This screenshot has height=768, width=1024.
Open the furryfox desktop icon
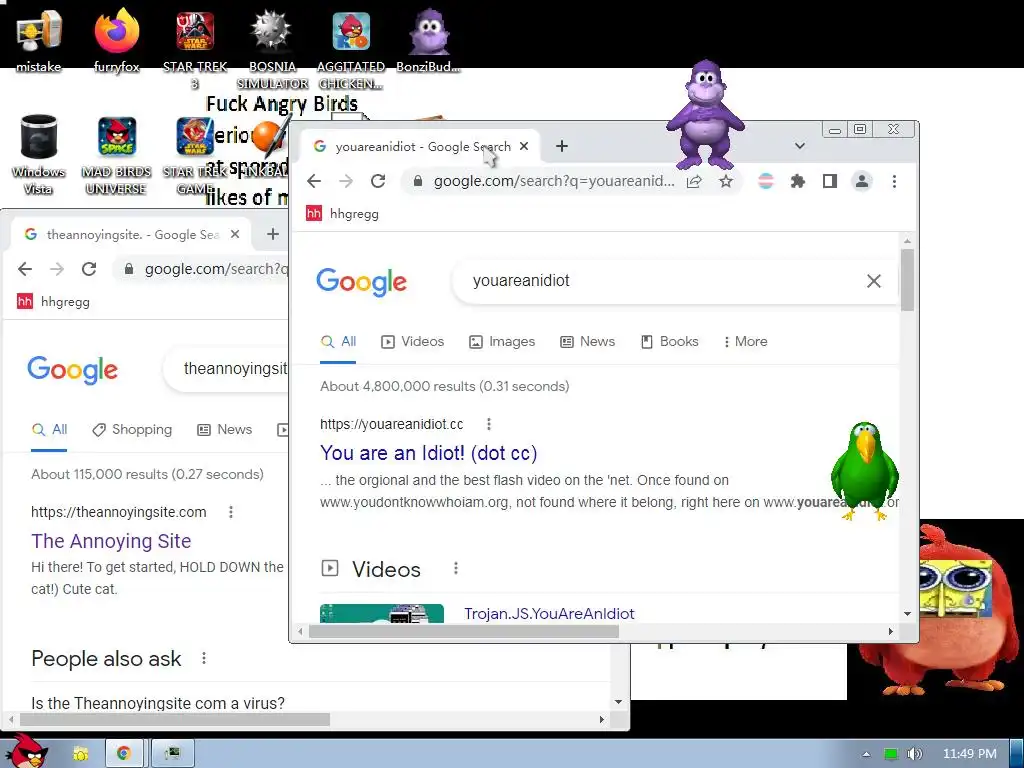pyautogui.click(x=116, y=39)
